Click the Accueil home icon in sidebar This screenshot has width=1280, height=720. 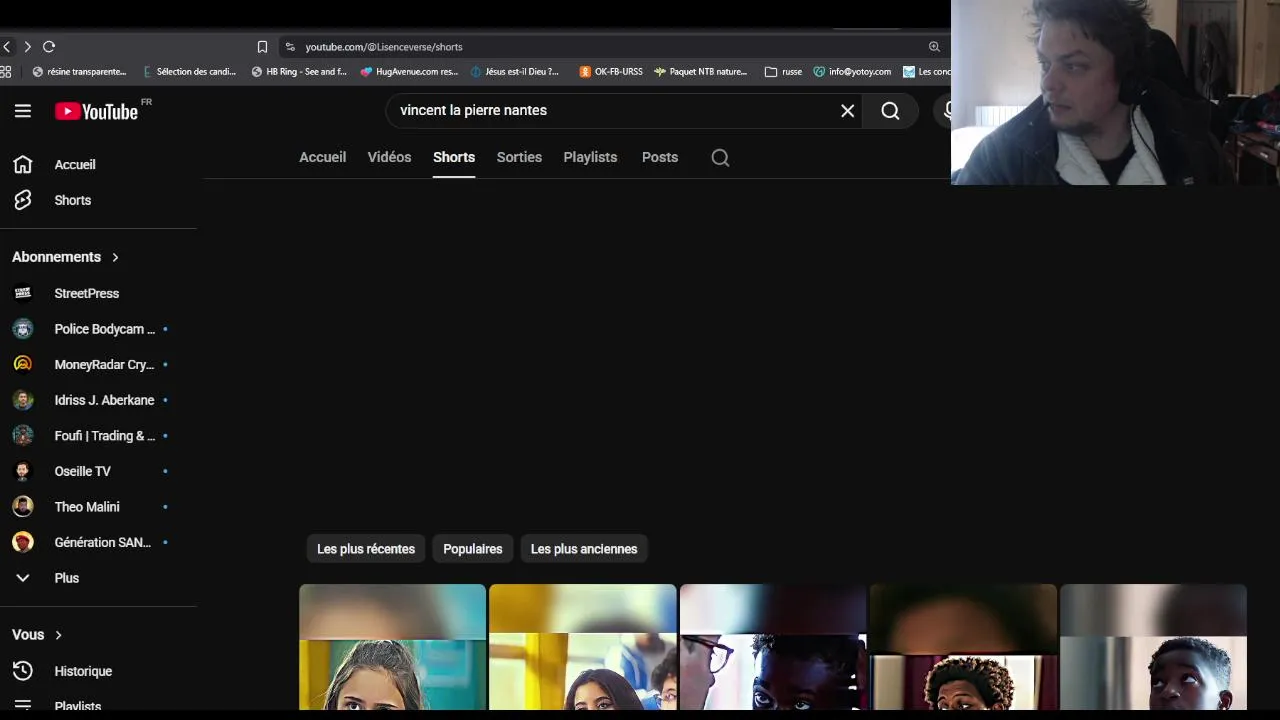[x=23, y=164]
